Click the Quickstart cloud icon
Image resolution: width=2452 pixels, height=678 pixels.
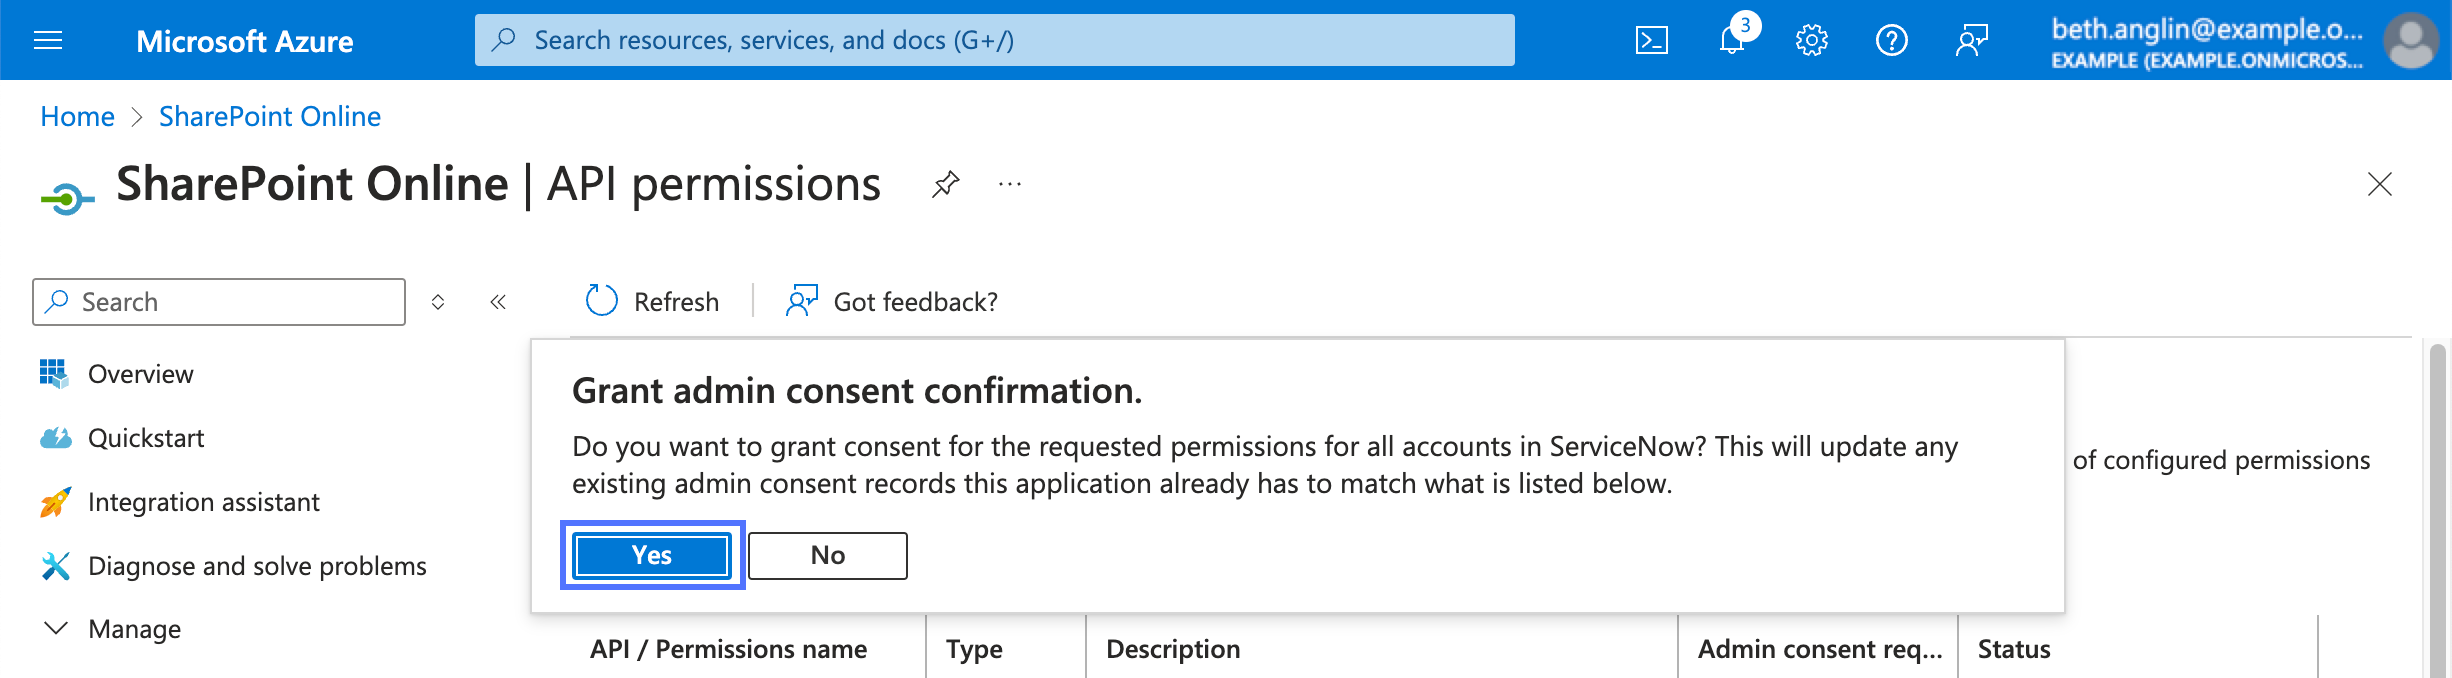click(55, 438)
